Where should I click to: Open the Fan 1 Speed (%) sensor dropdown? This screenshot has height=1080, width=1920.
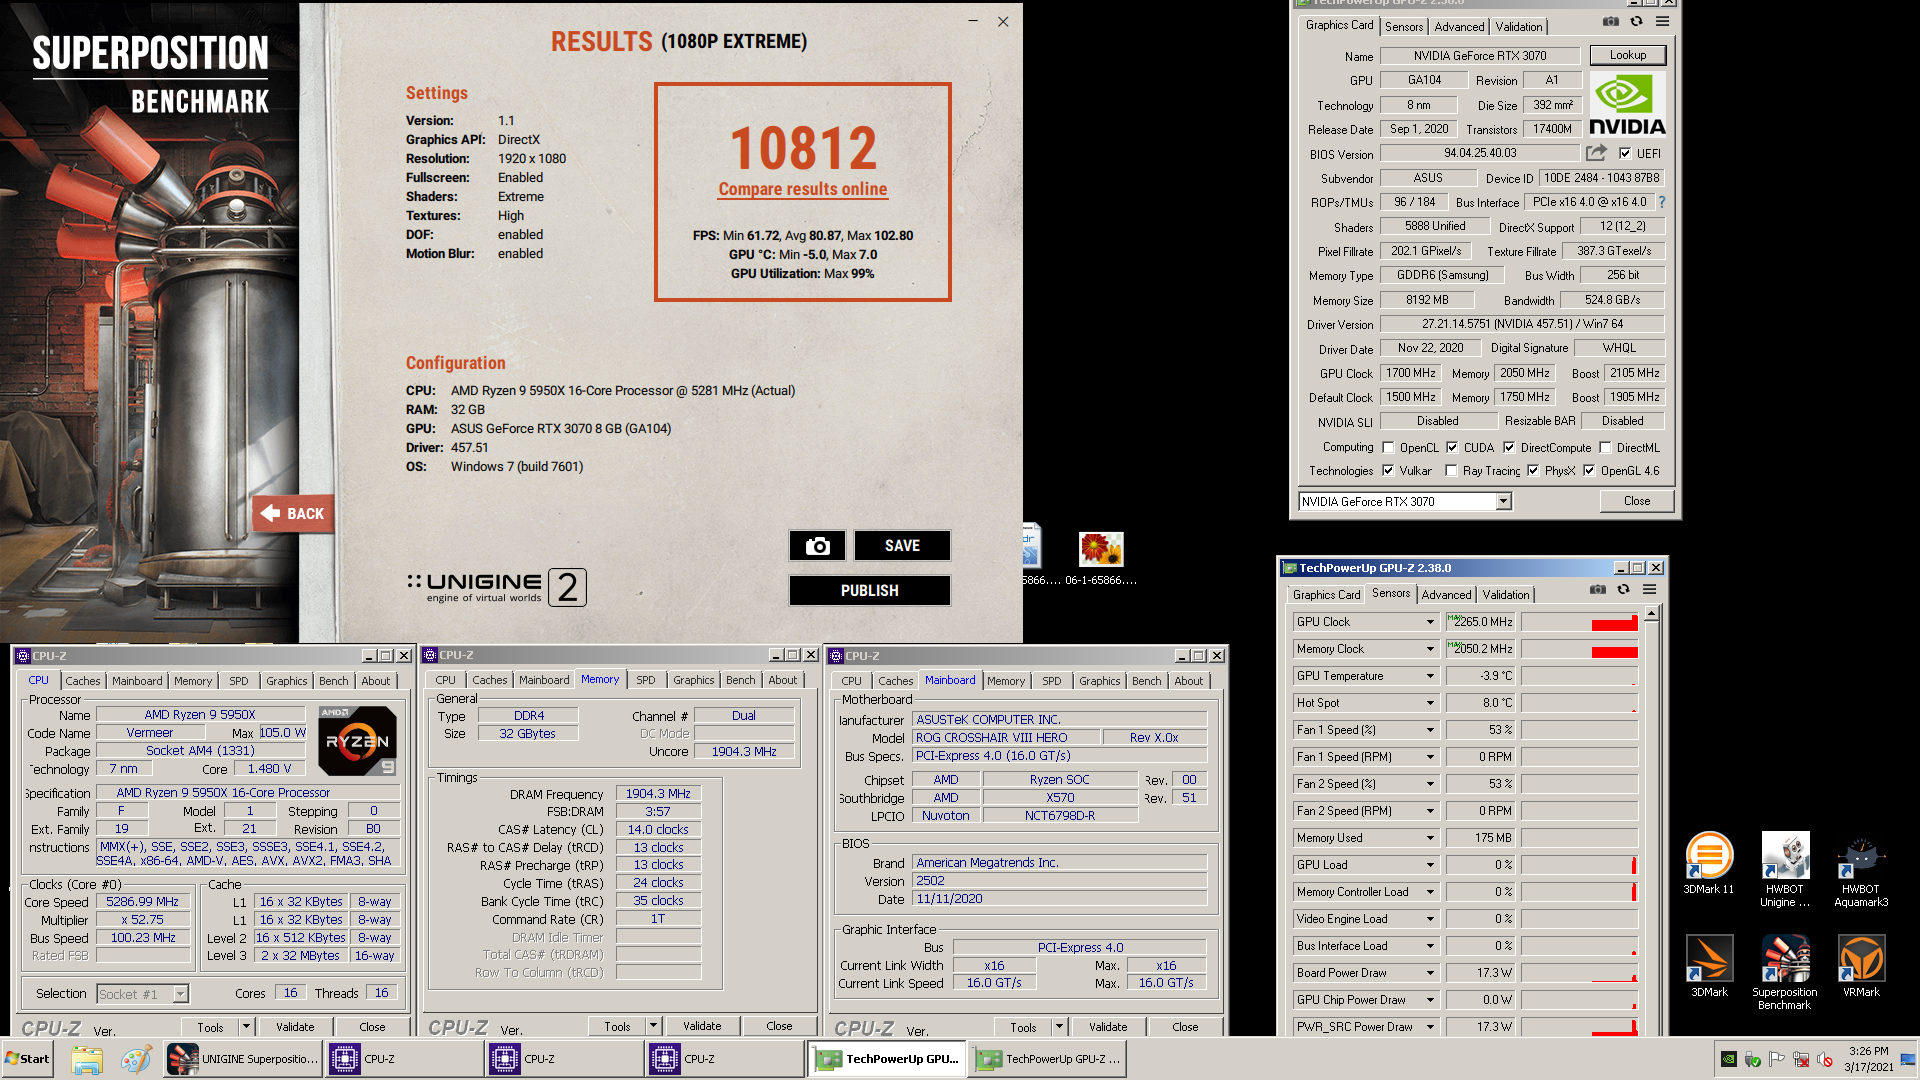click(1430, 730)
